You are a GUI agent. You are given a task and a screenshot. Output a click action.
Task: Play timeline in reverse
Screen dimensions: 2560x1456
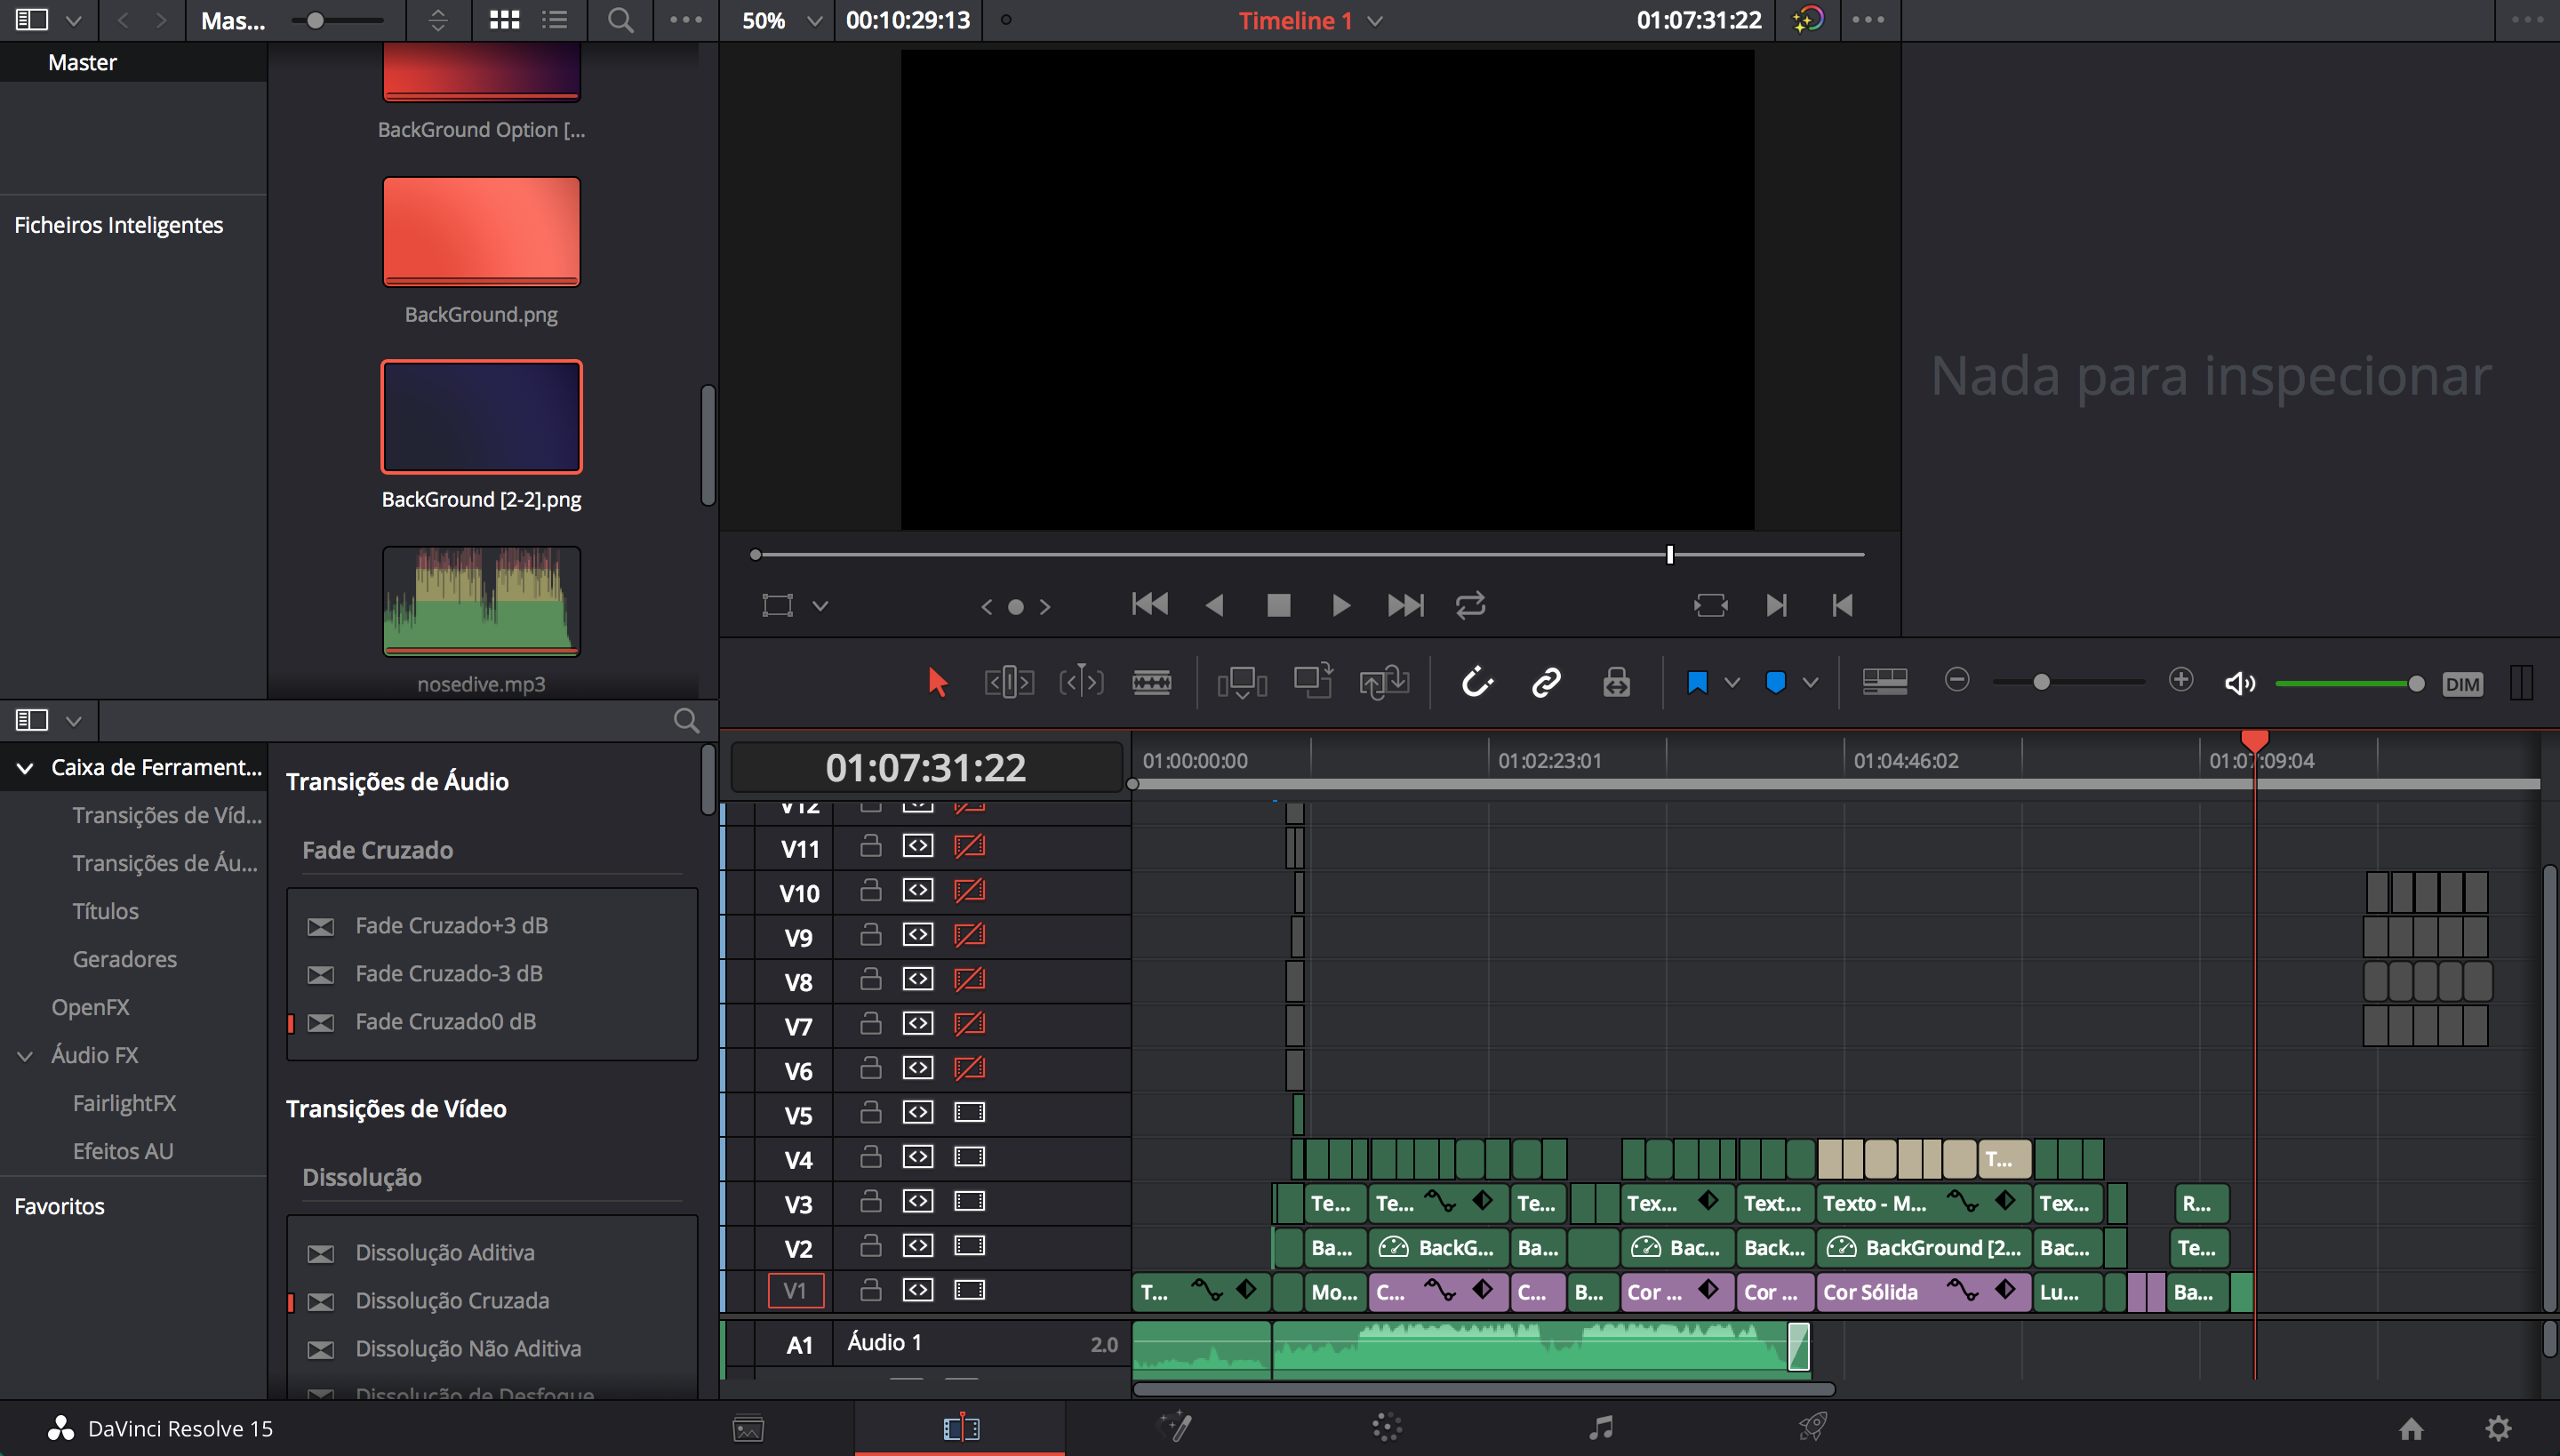[x=1215, y=605]
